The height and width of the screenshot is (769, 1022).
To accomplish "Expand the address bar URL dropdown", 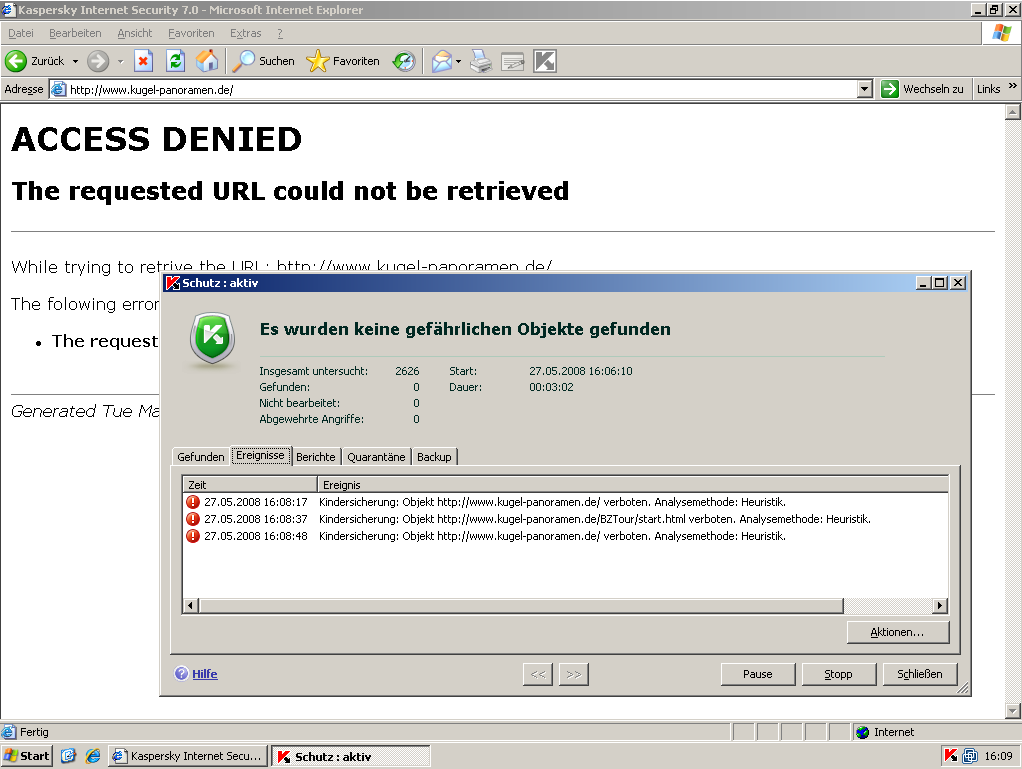I will point(865,89).
